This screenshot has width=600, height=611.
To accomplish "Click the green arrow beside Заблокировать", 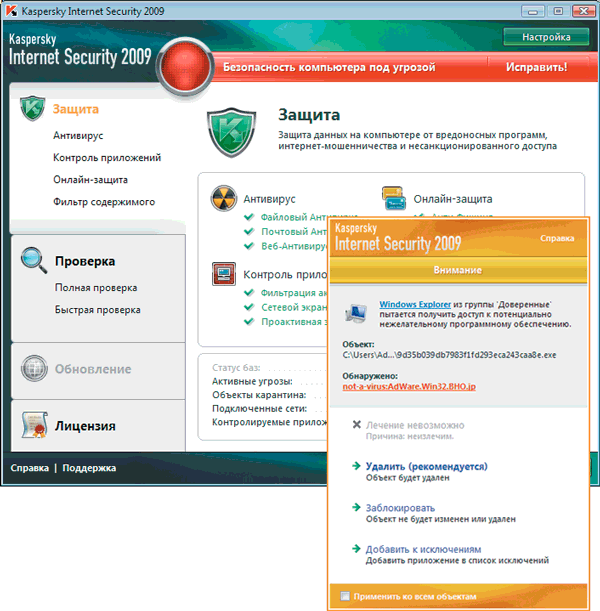I will pos(356,507).
